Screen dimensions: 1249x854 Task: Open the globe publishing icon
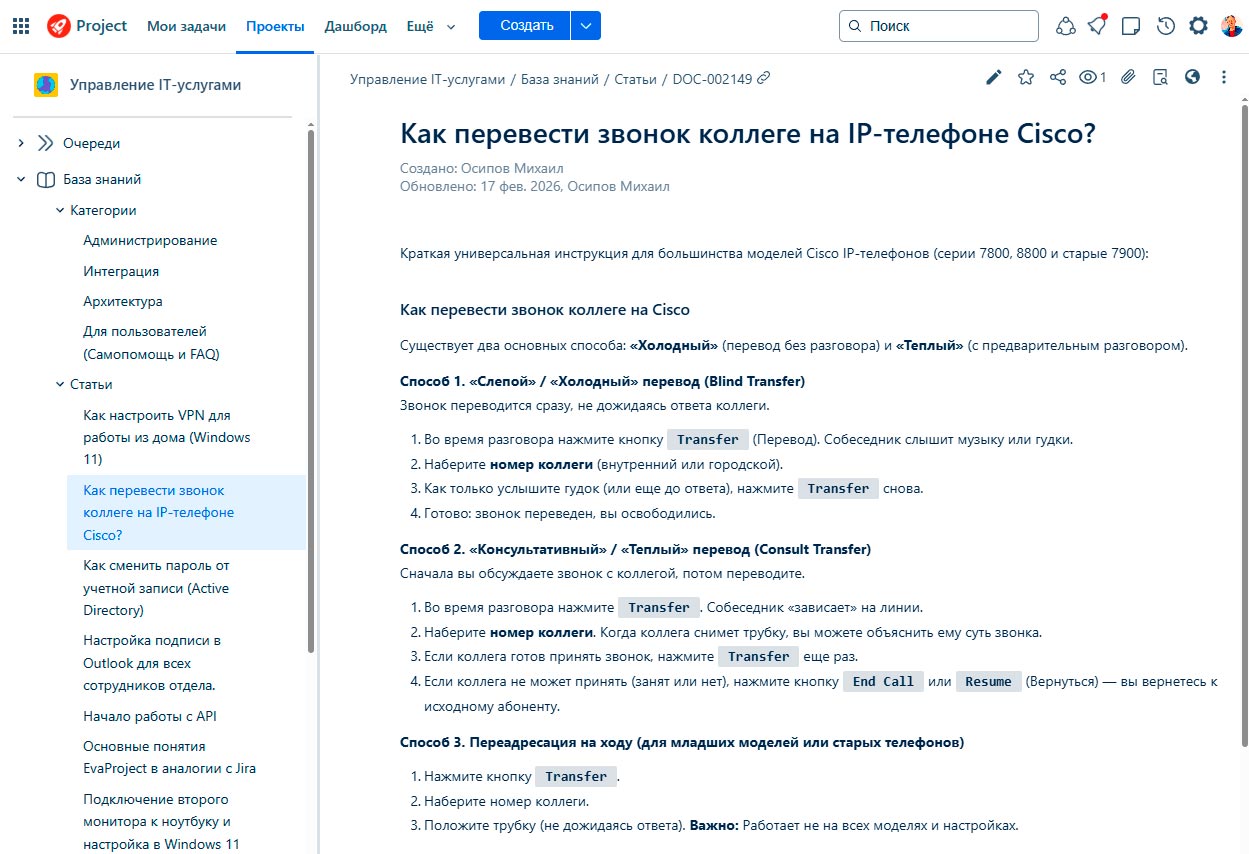(x=1192, y=76)
